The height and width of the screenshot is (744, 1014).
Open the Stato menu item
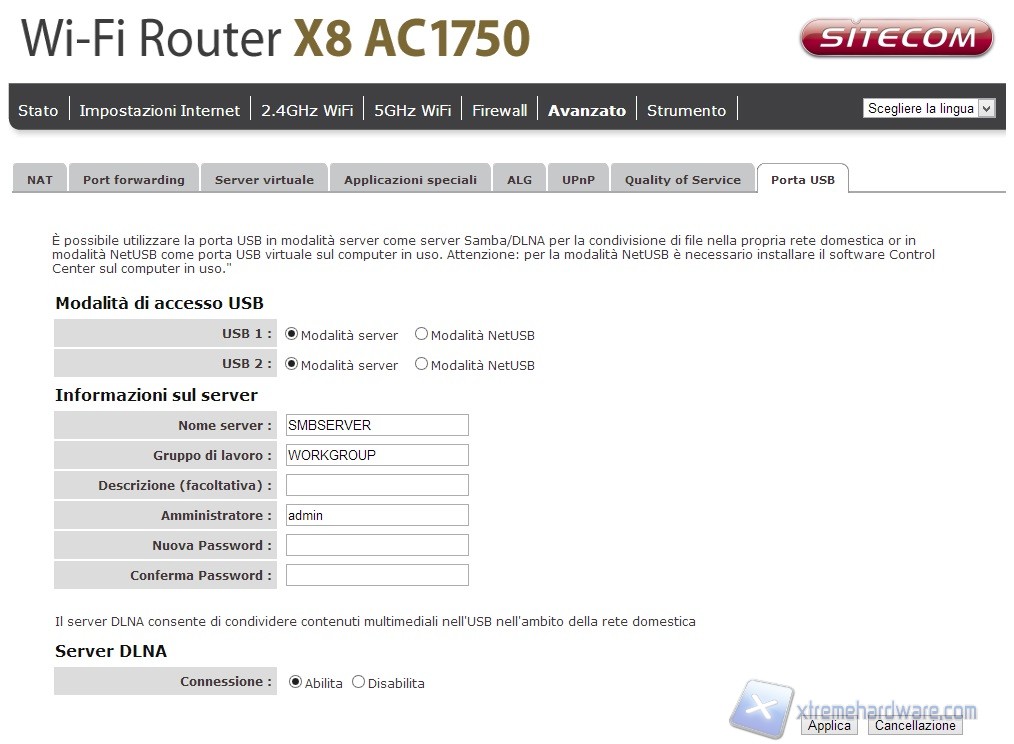(38, 111)
